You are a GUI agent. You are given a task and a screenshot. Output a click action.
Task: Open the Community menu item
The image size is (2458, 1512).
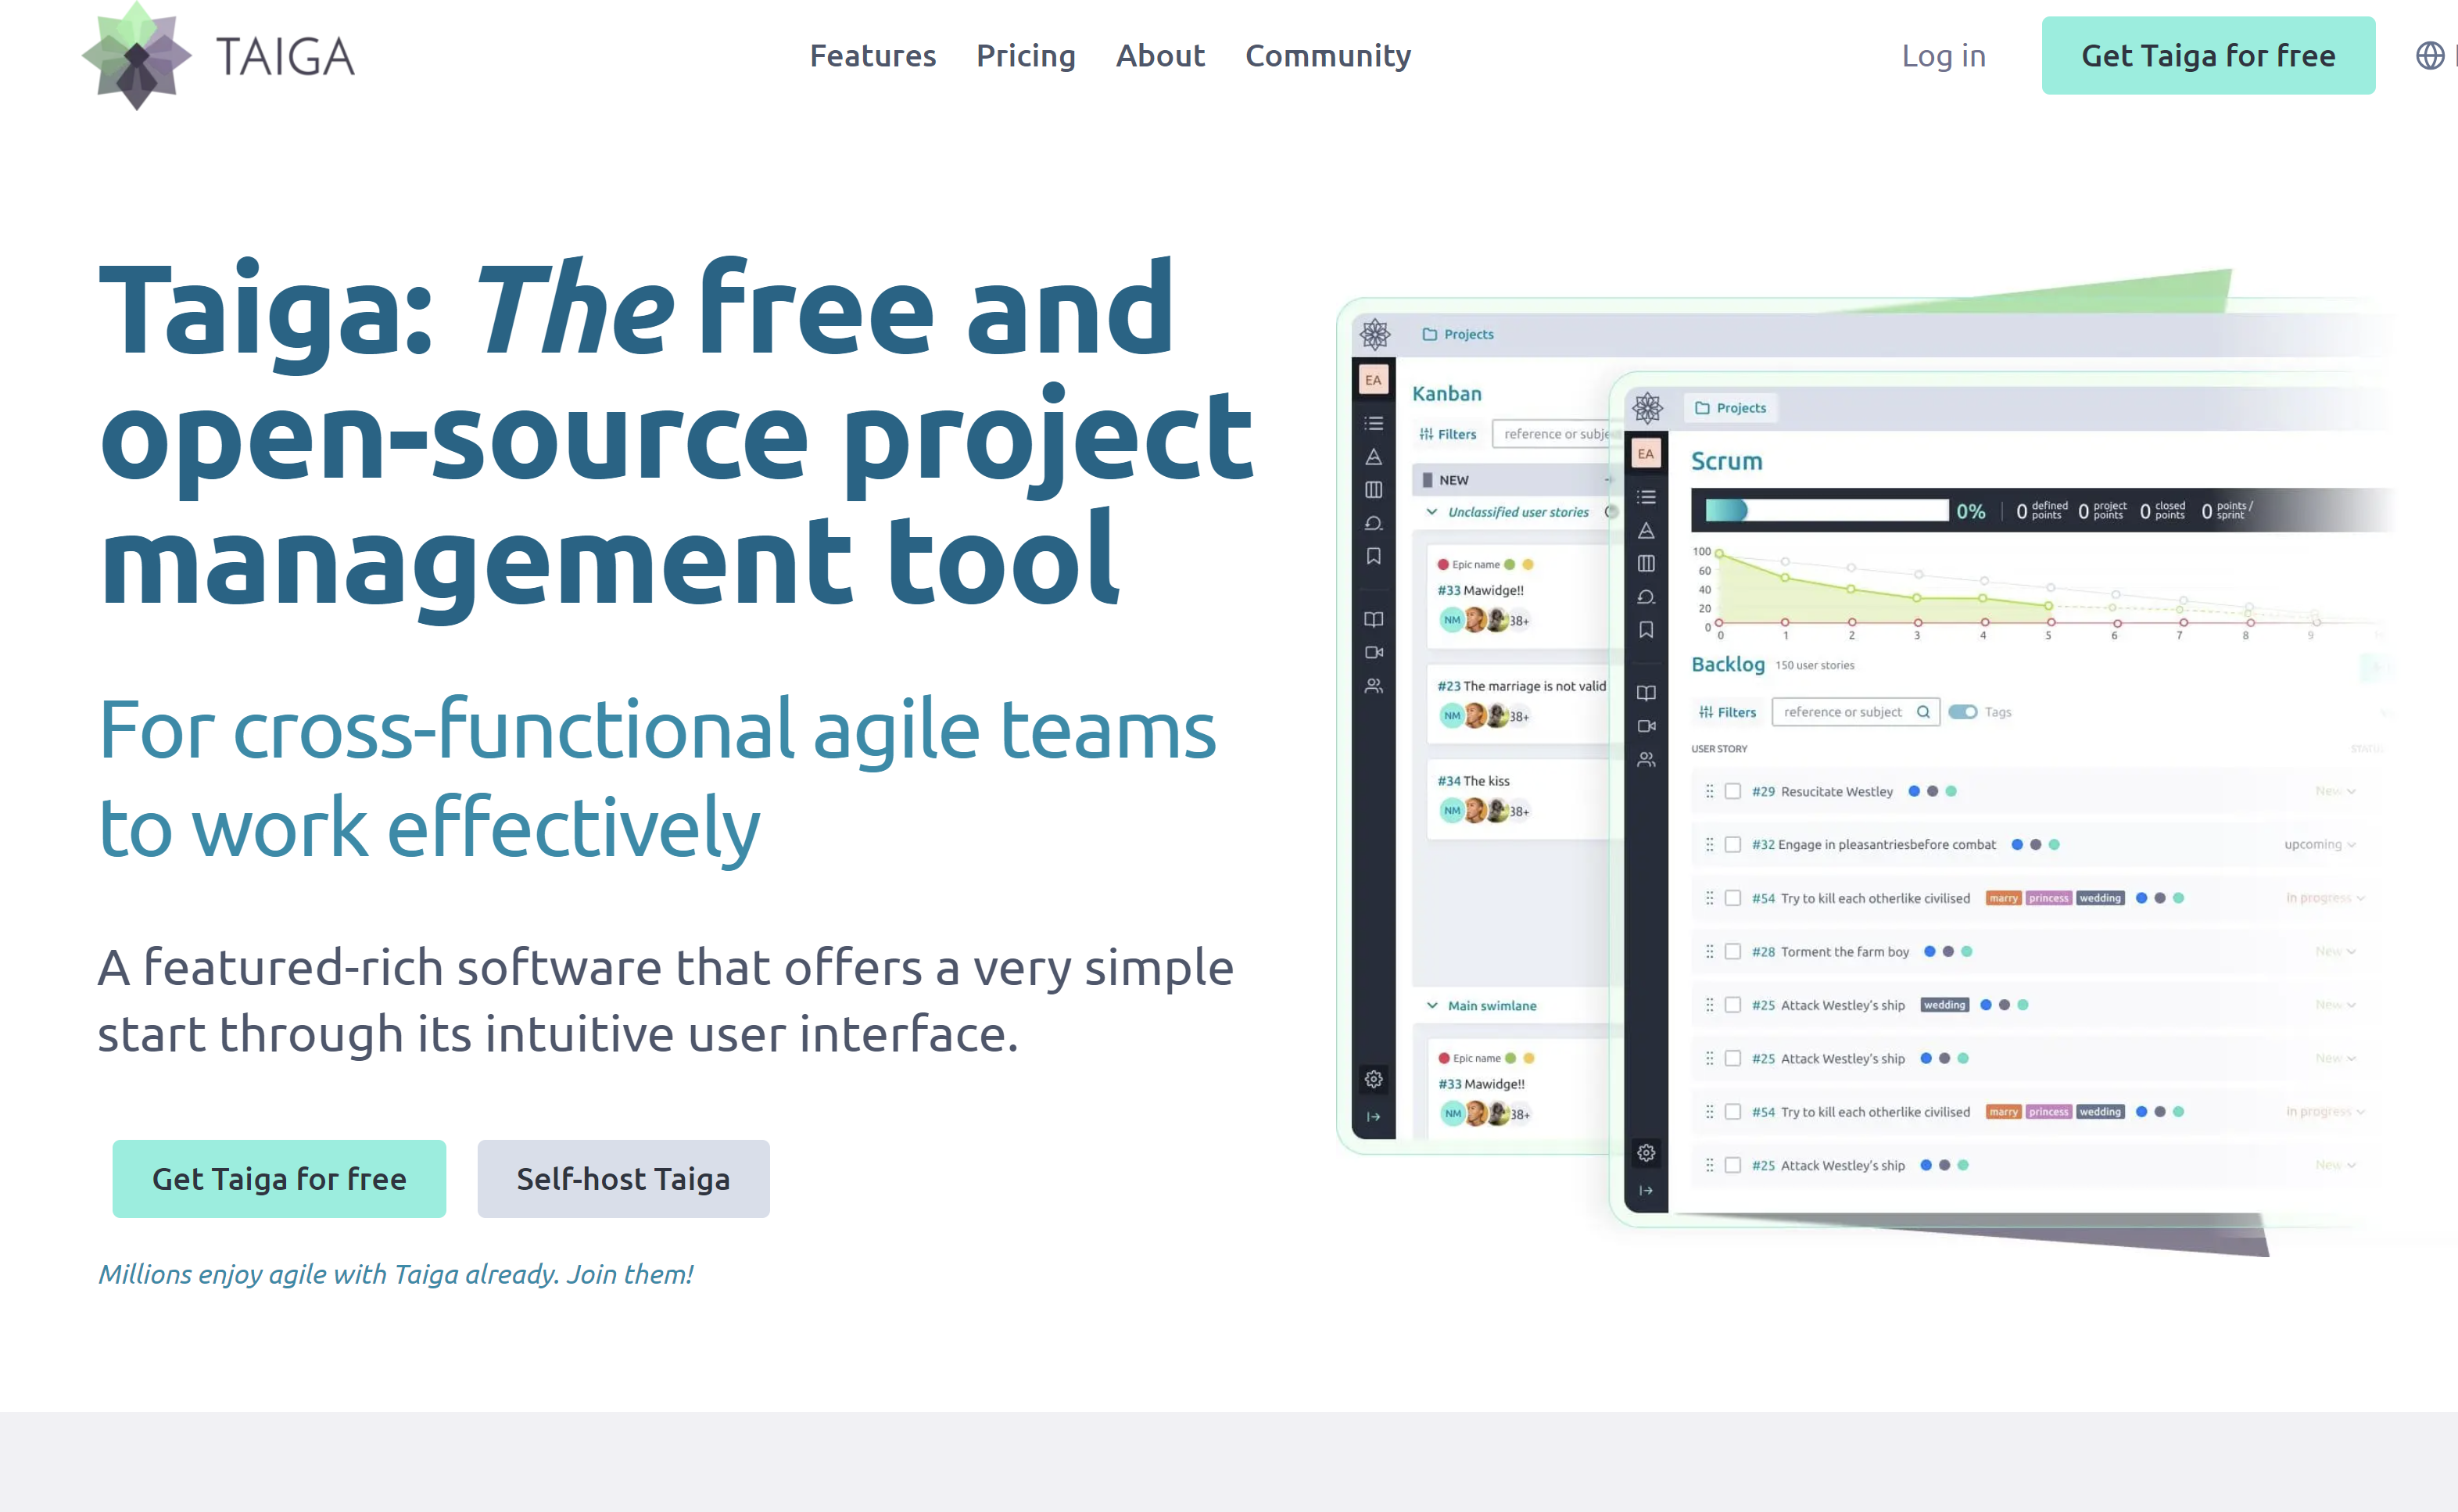pos(1328,56)
